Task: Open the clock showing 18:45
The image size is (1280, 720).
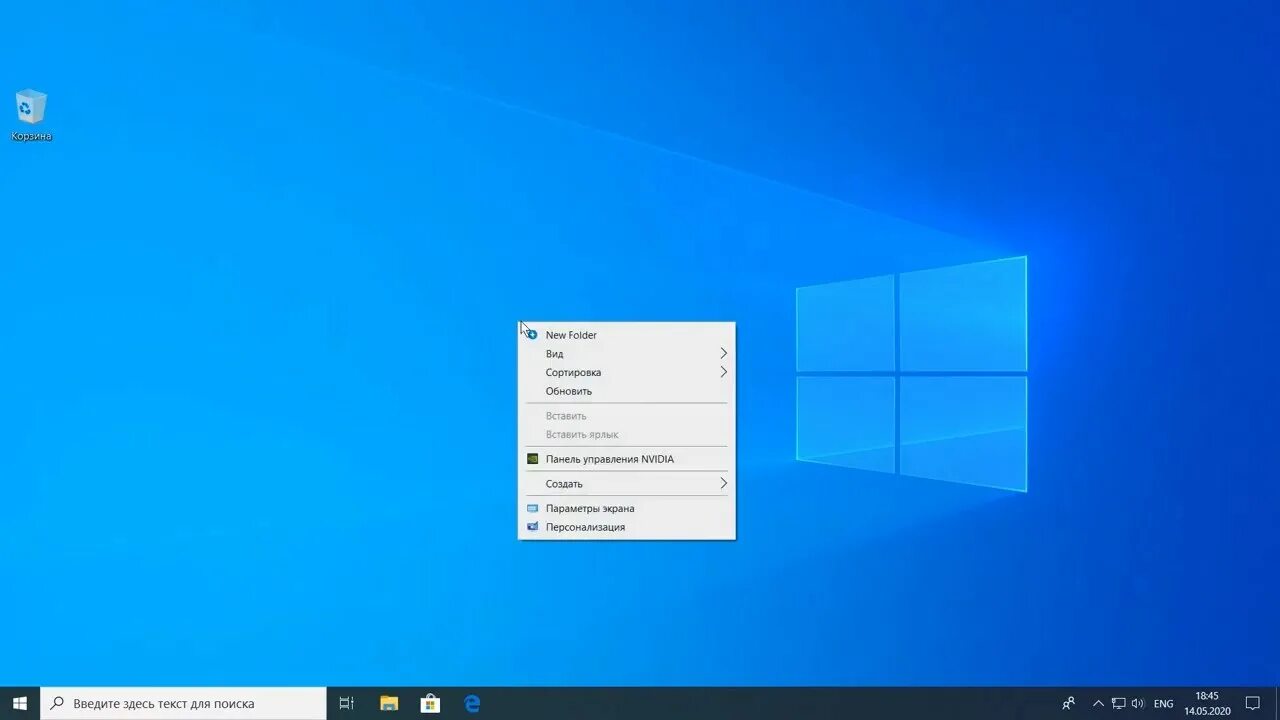Action: (1207, 703)
